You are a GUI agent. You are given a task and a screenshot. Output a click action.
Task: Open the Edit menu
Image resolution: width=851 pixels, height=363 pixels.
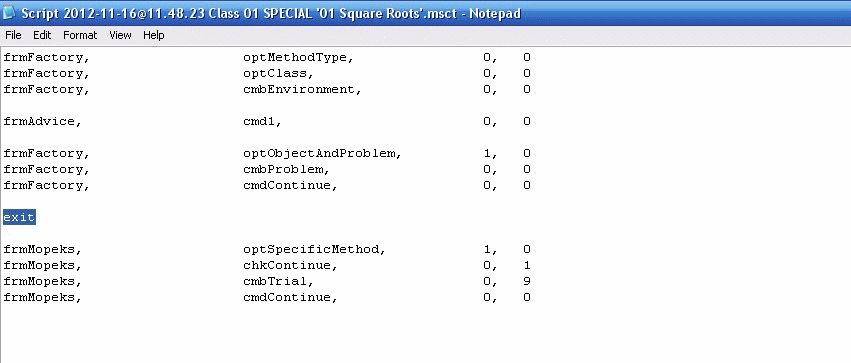point(42,35)
